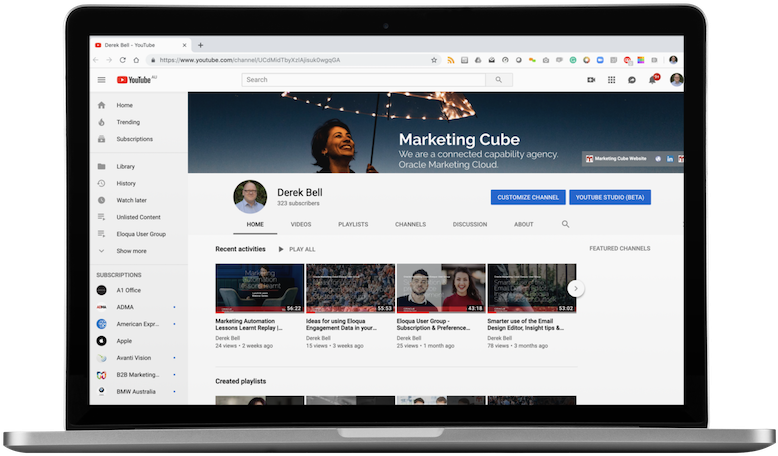Open the create video camera icon
This screenshot has height=456, width=778.
click(x=591, y=80)
